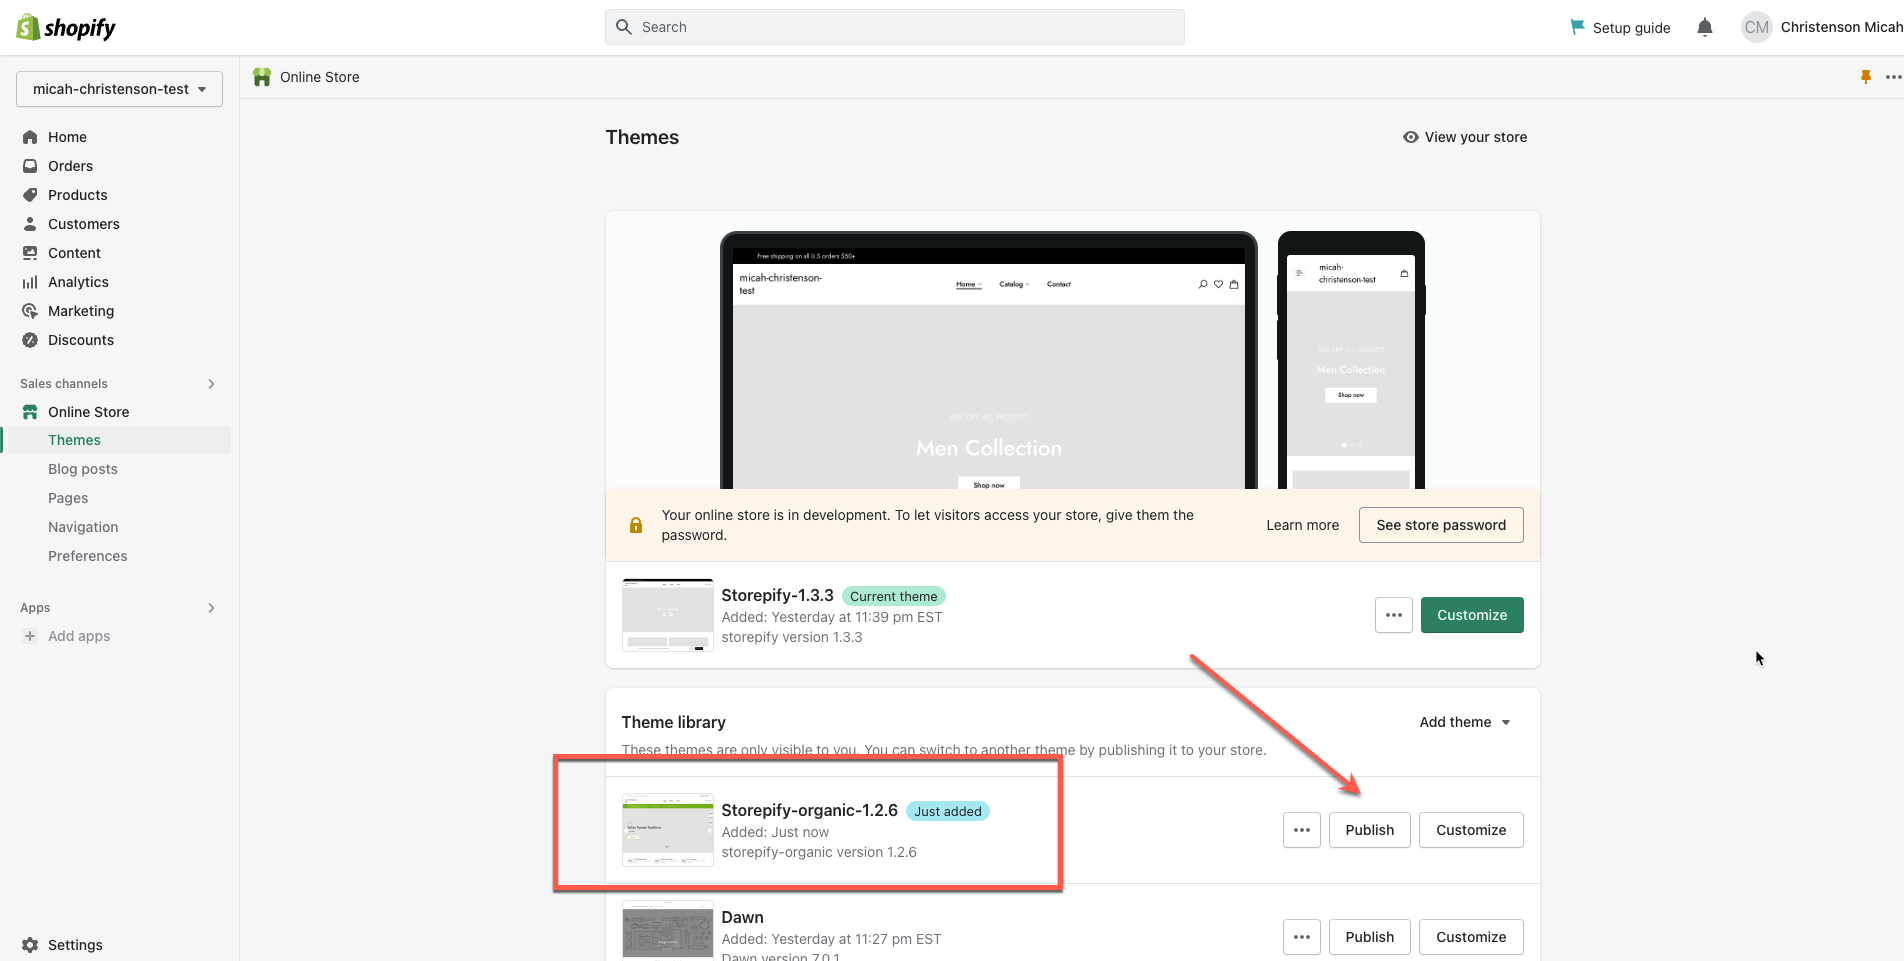Screen dimensions: 1904x961
Task: Open Themes in the sidebar
Action: pos(118,440)
